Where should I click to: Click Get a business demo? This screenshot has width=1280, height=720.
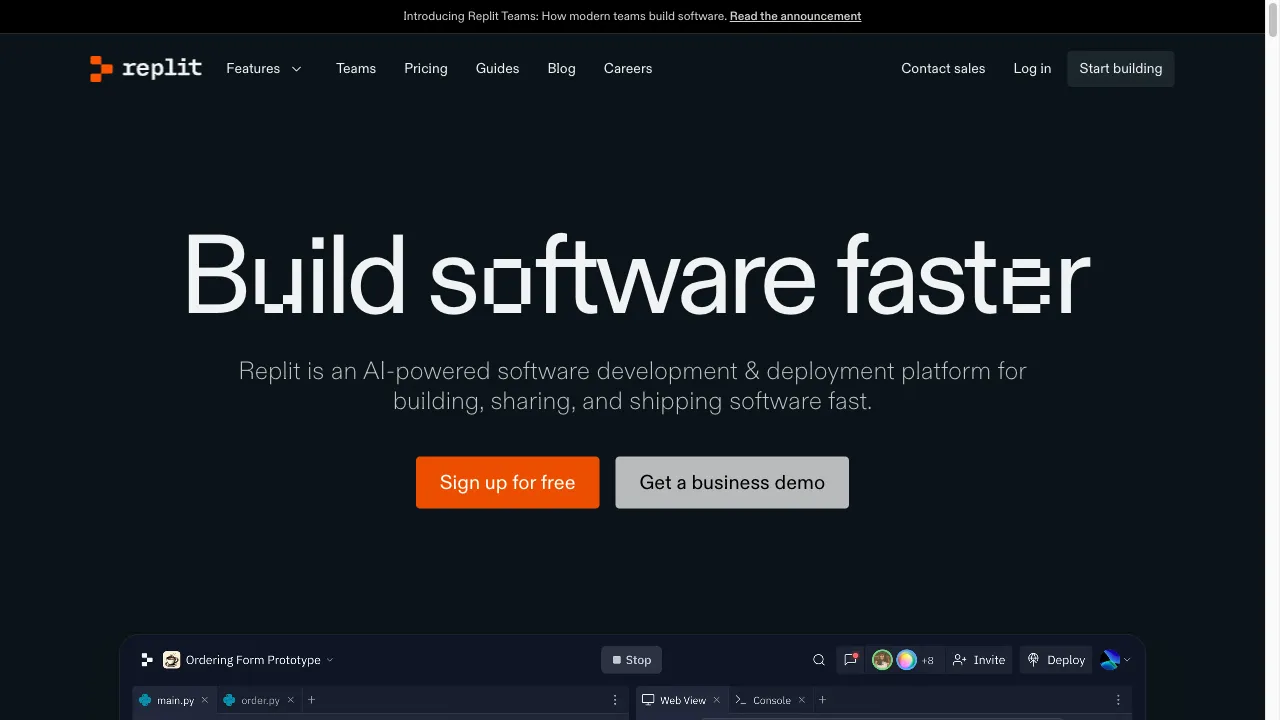point(732,482)
